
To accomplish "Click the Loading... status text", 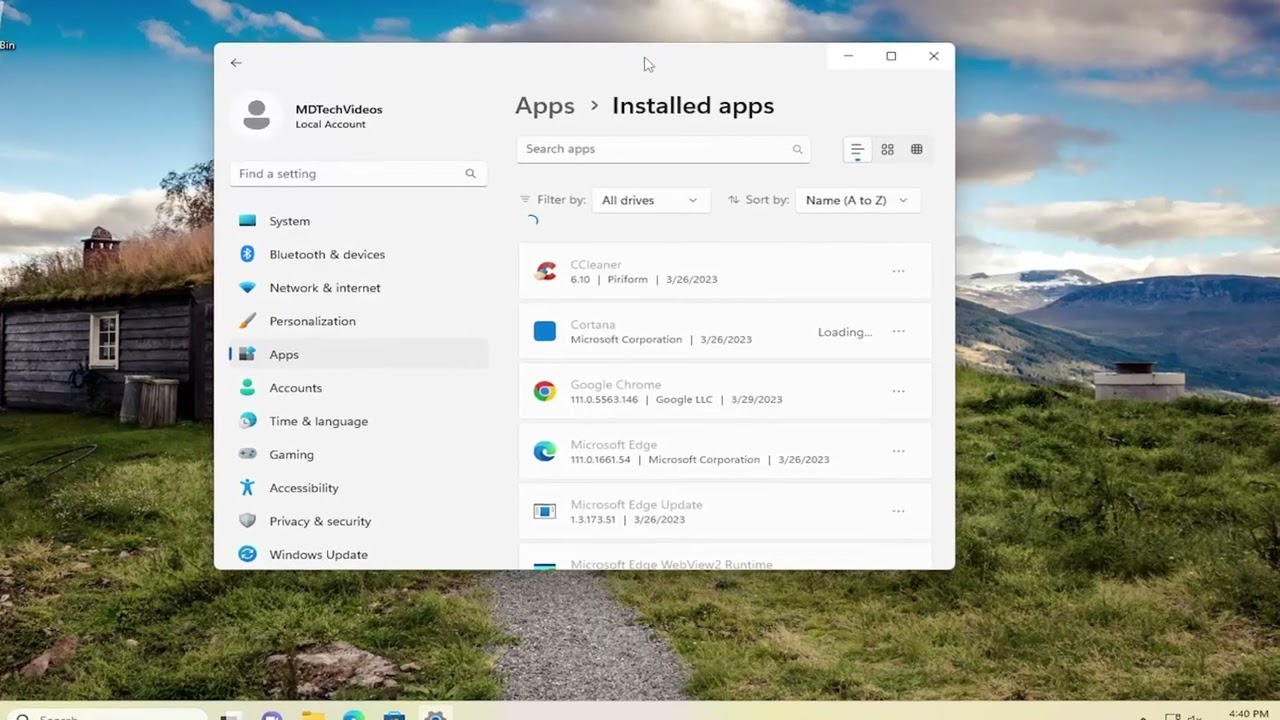I will click(x=845, y=332).
